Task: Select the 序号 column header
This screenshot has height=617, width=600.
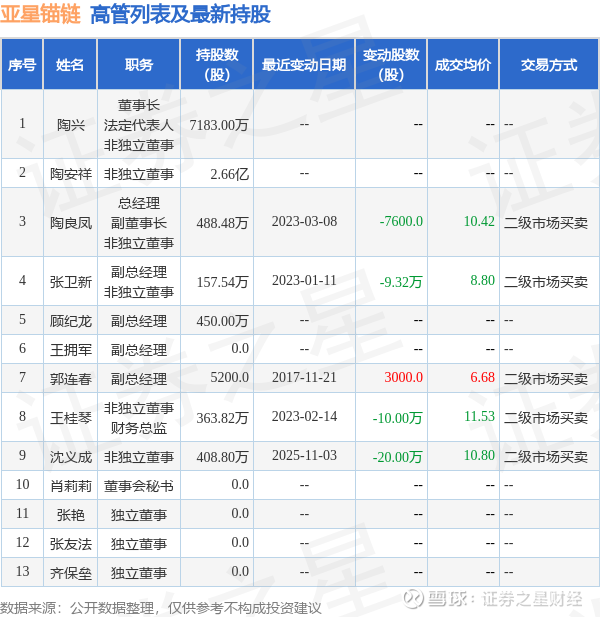Action: [22, 65]
